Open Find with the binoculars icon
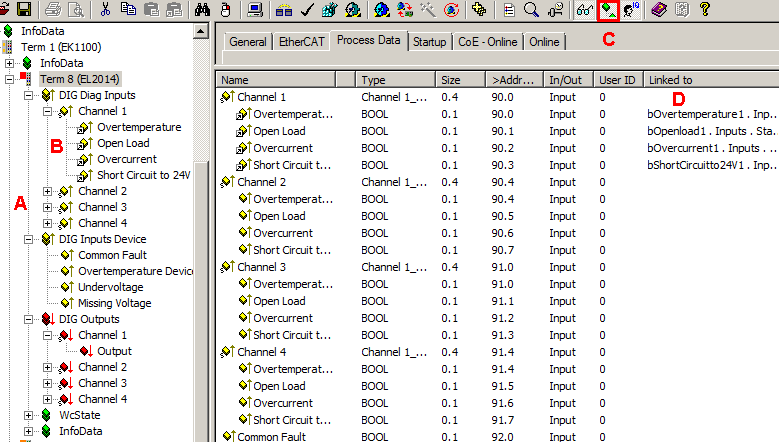Image resolution: width=779 pixels, height=442 pixels. 202,9
